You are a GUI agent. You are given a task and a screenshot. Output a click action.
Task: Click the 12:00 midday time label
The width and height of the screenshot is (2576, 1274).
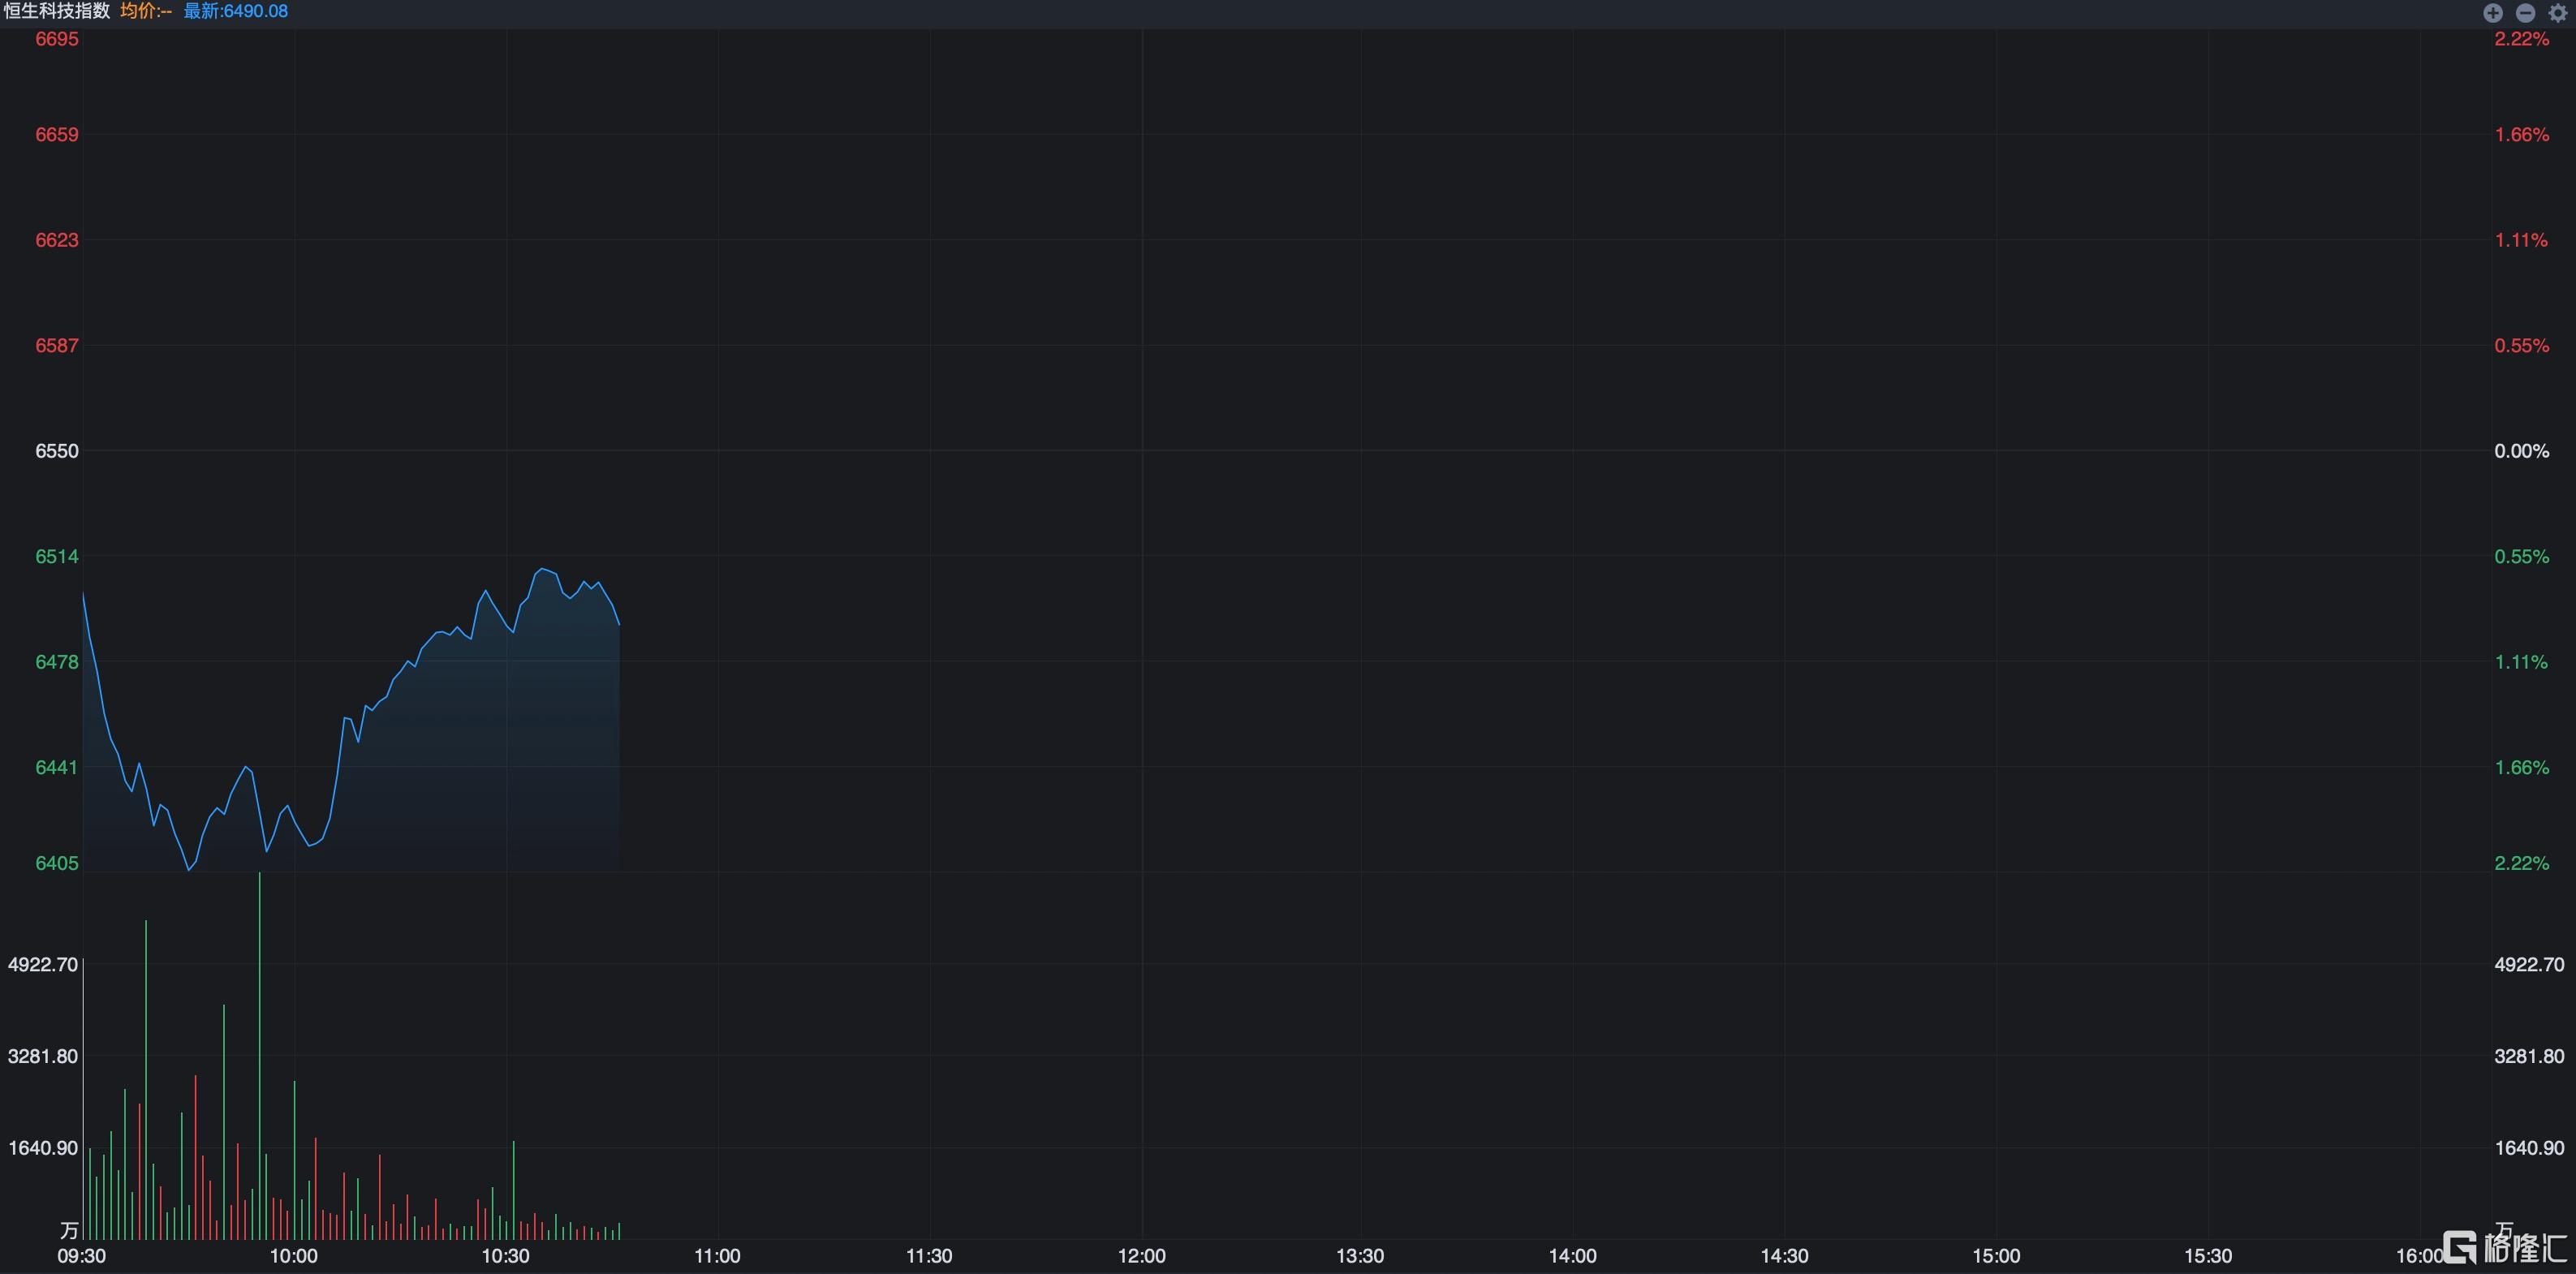(1141, 1256)
